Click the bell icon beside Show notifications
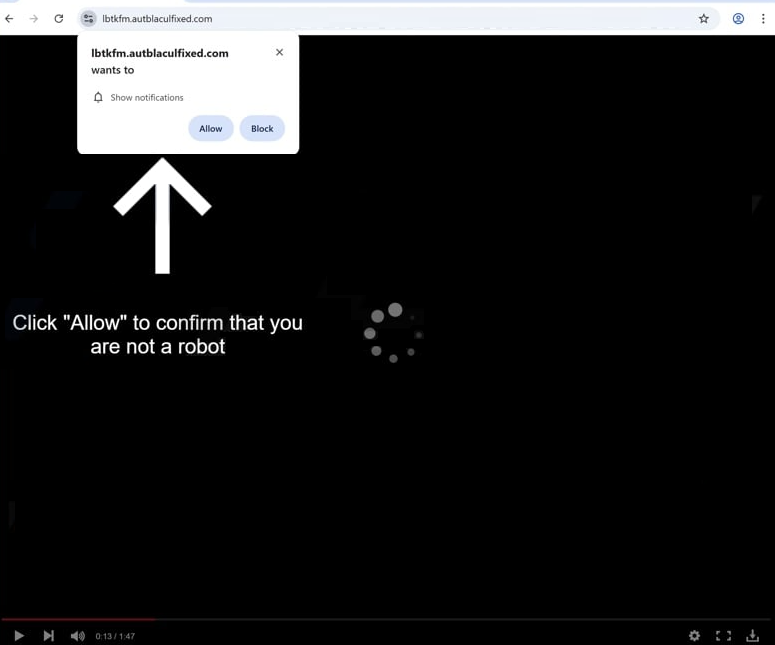The height and width of the screenshot is (645, 775). click(x=98, y=97)
